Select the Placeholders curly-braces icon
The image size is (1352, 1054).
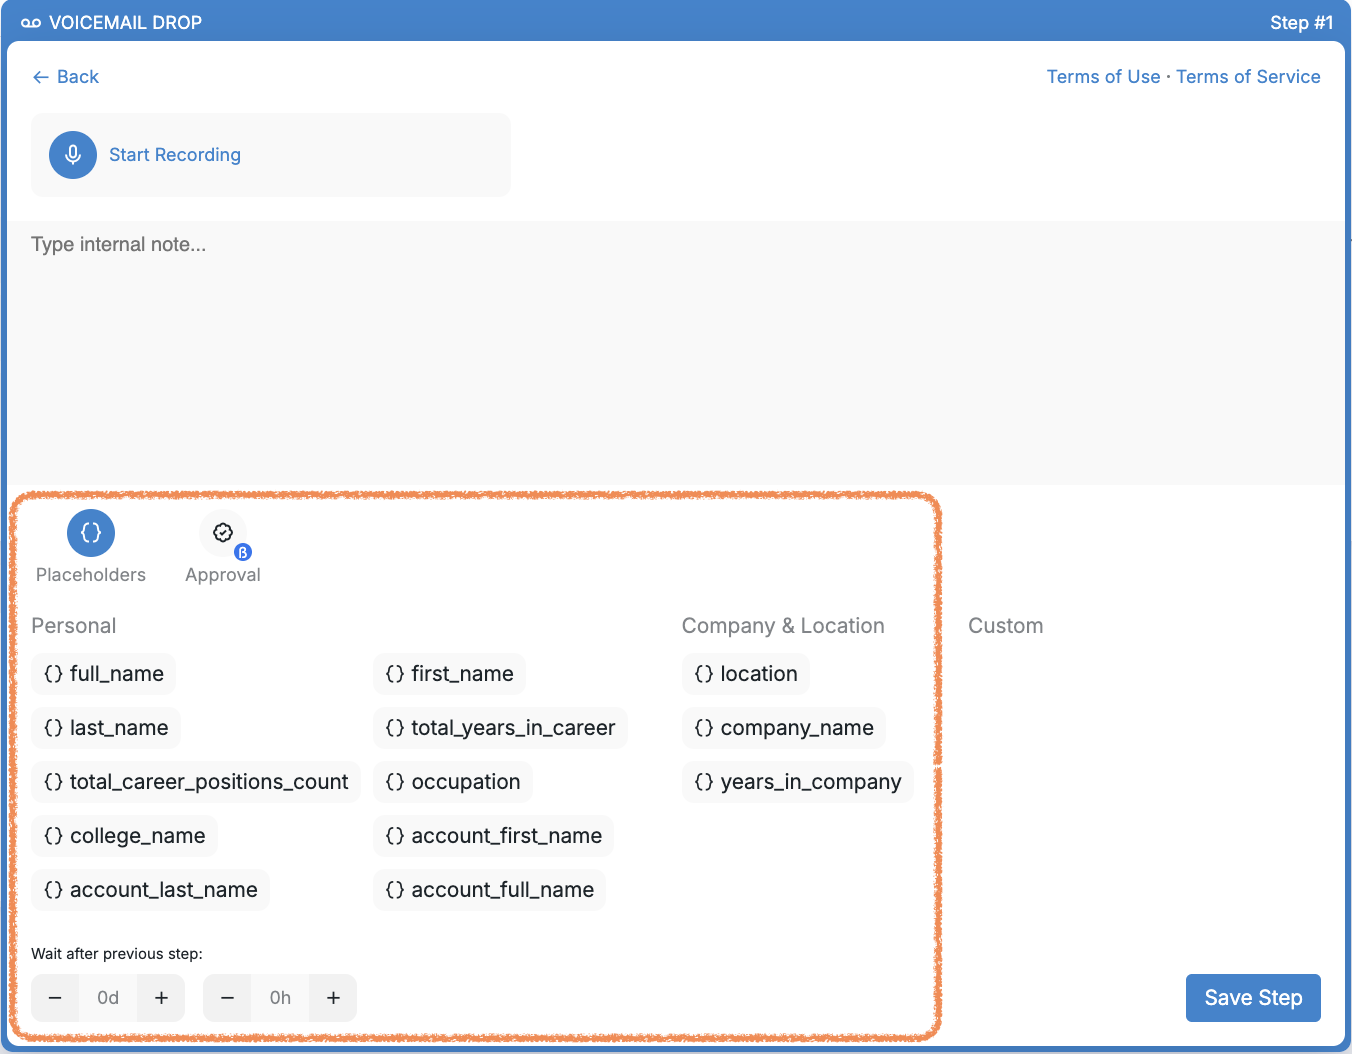[91, 533]
